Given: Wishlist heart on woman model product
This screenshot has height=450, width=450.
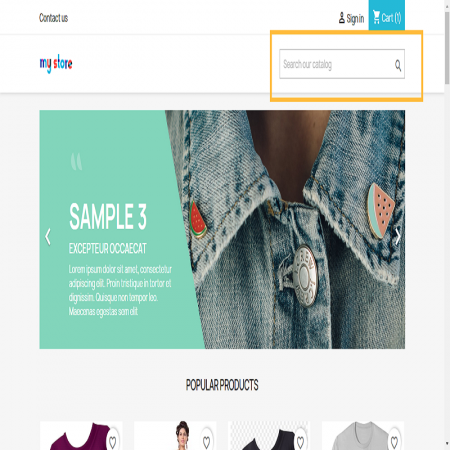Looking at the screenshot, I should tap(207, 442).
